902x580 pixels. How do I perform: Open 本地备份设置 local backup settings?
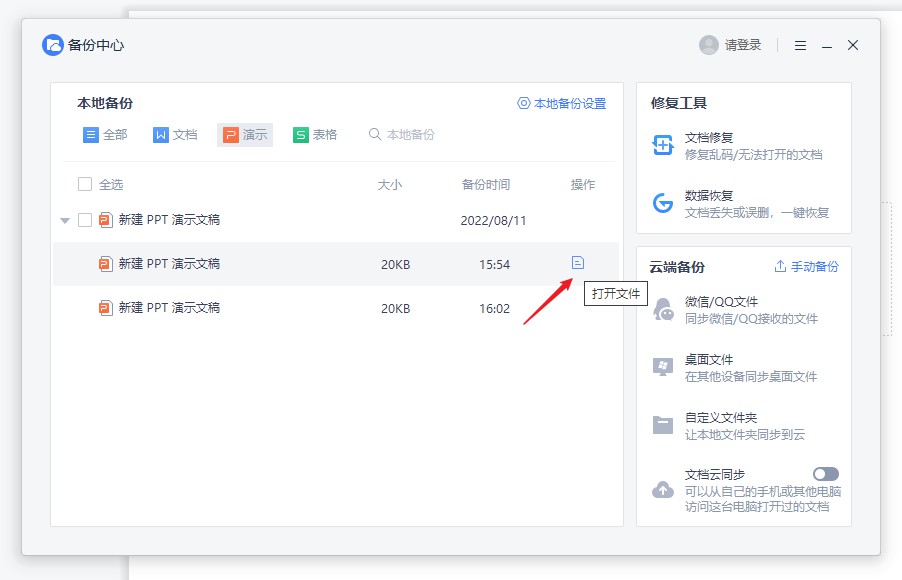click(x=561, y=104)
